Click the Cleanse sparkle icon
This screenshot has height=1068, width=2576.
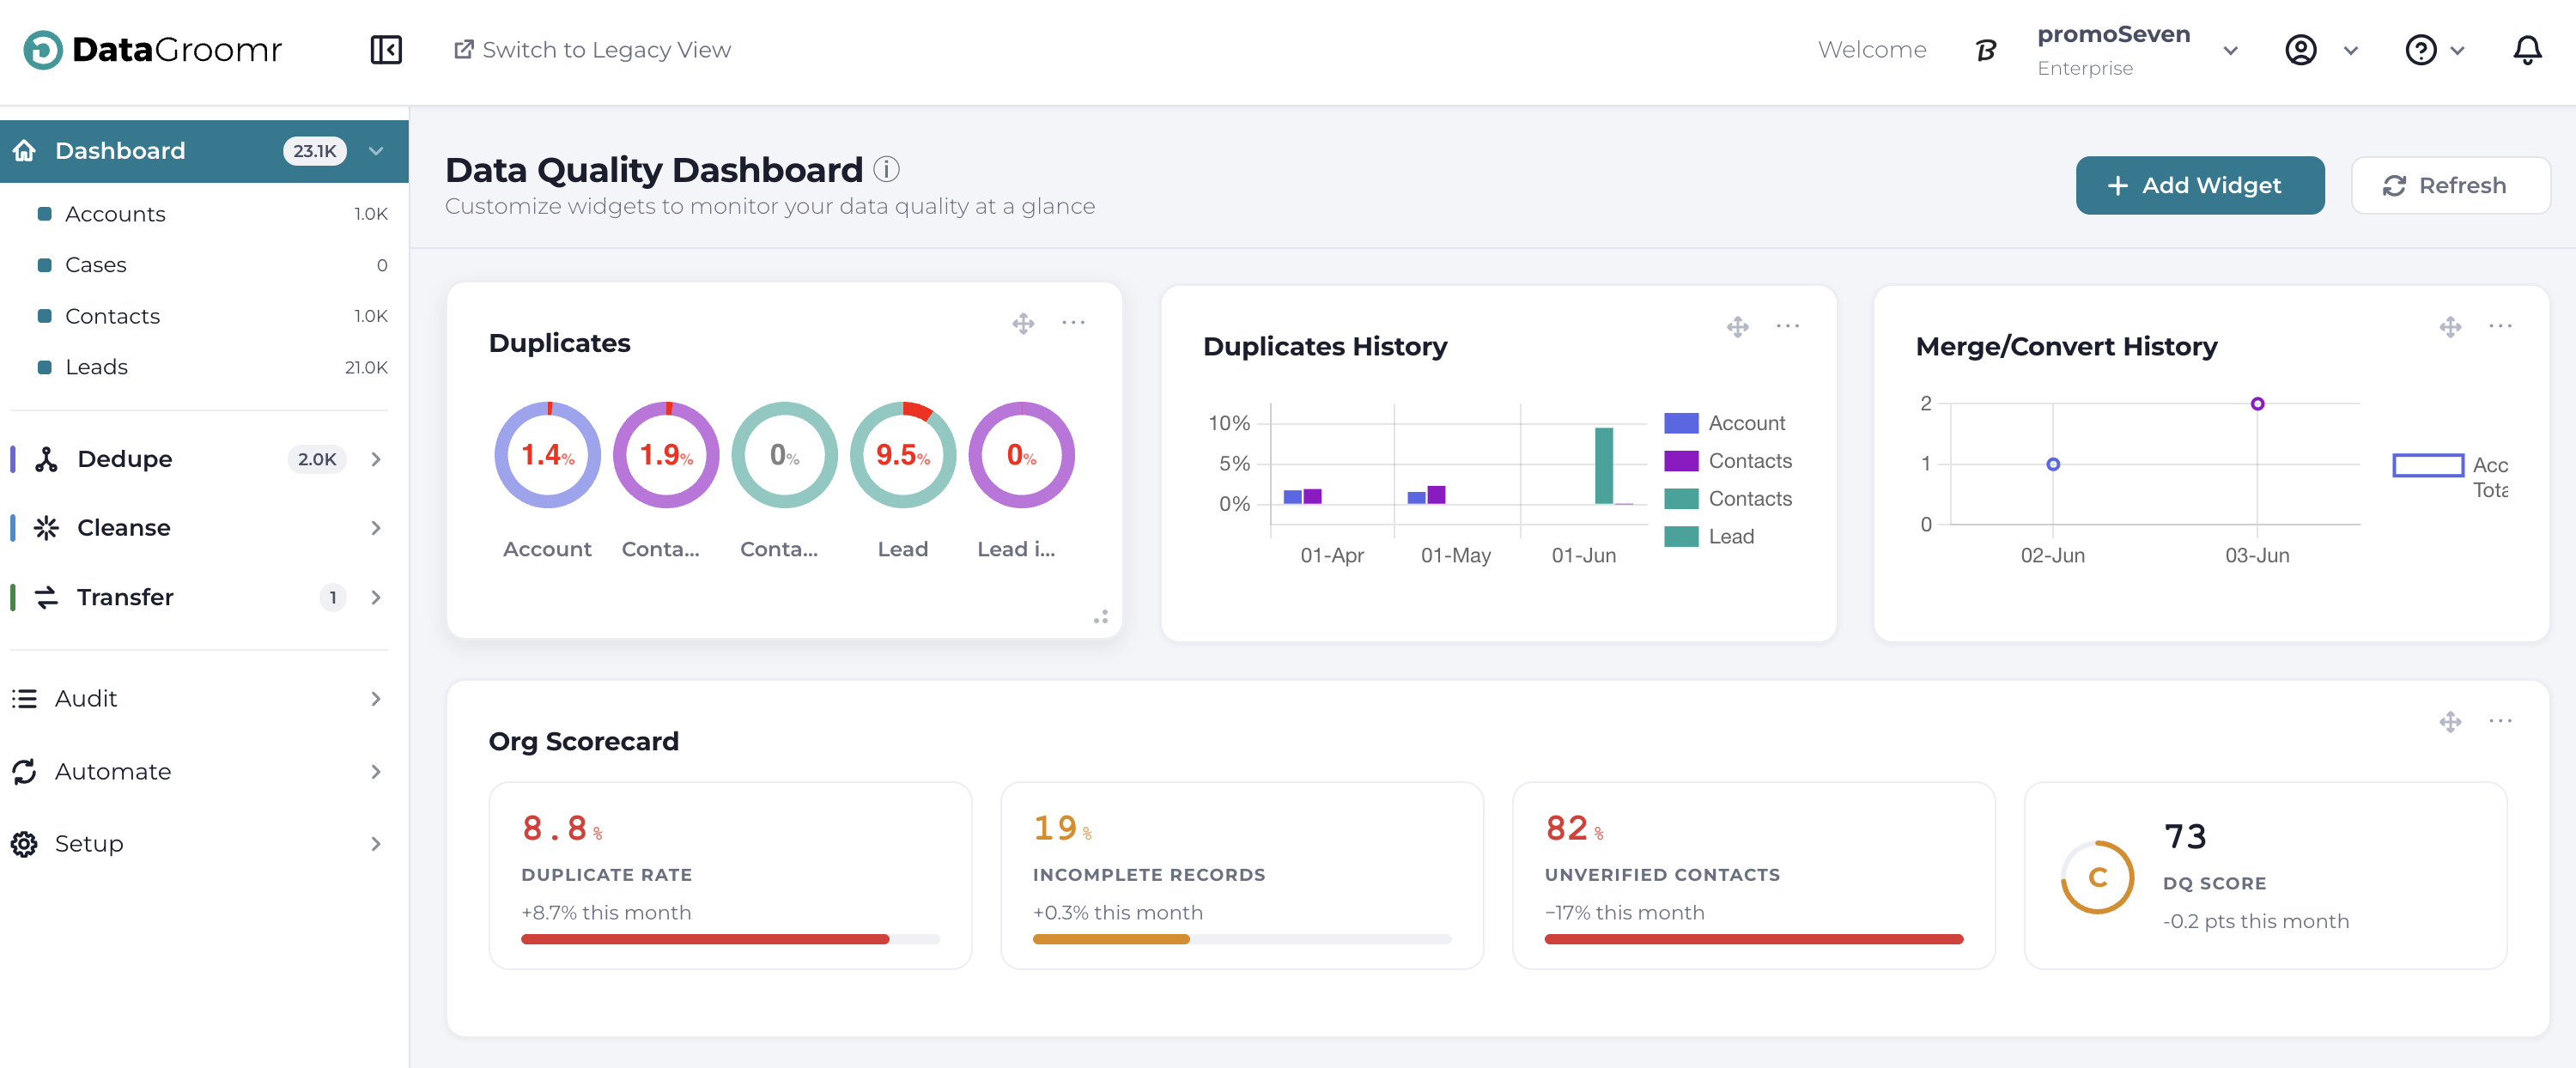(46, 528)
